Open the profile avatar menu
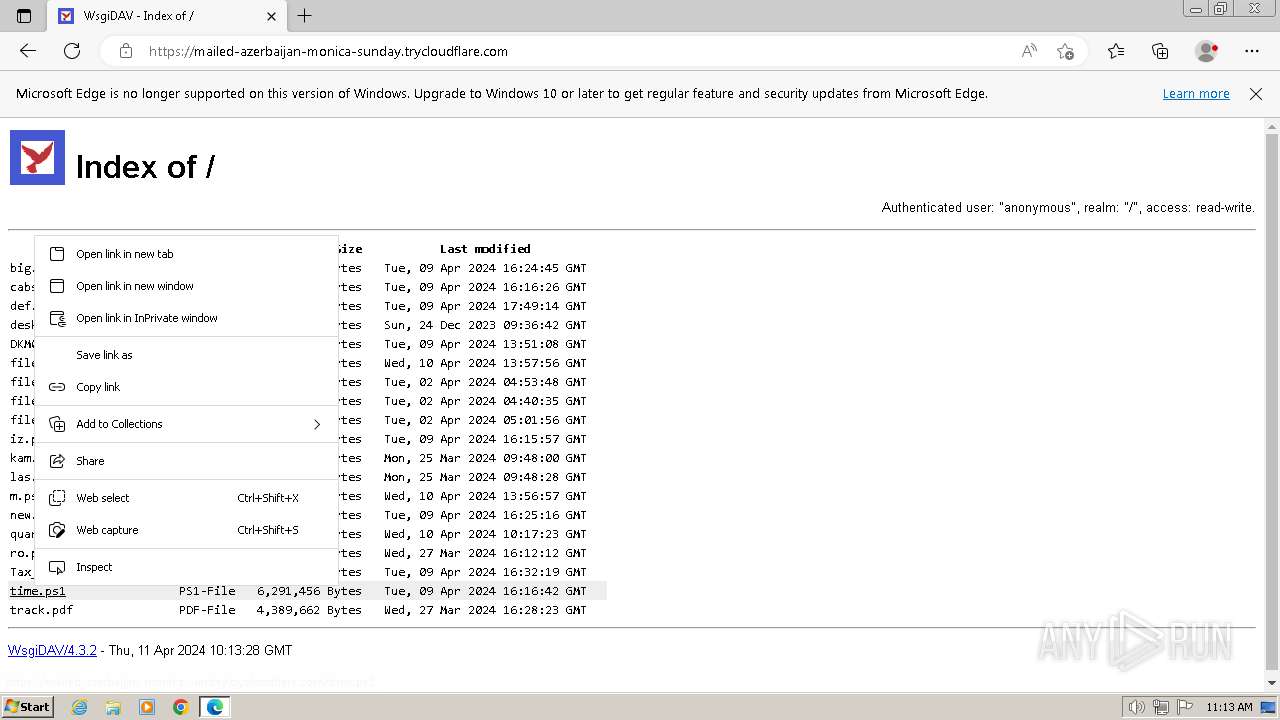Image resolution: width=1280 pixels, height=720 pixels. pyautogui.click(x=1206, y=51)
